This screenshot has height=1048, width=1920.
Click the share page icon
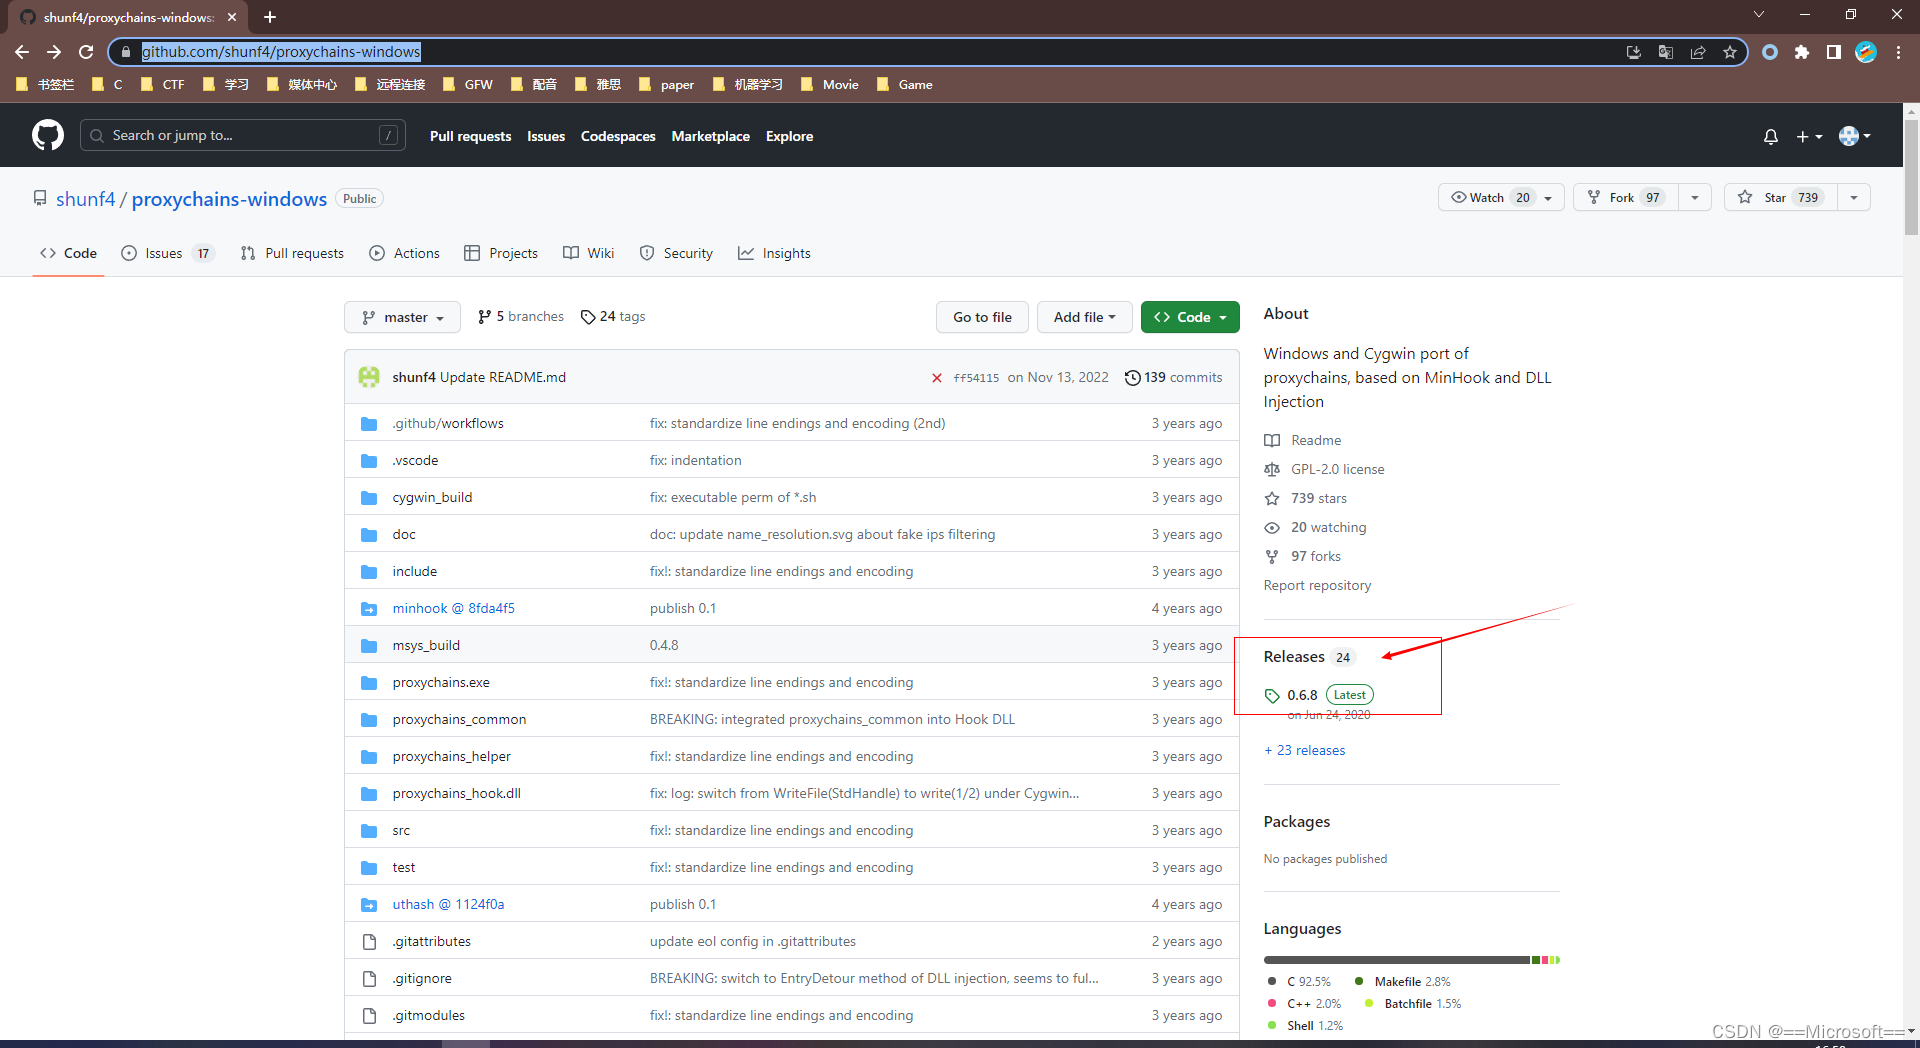(1698, 52)
